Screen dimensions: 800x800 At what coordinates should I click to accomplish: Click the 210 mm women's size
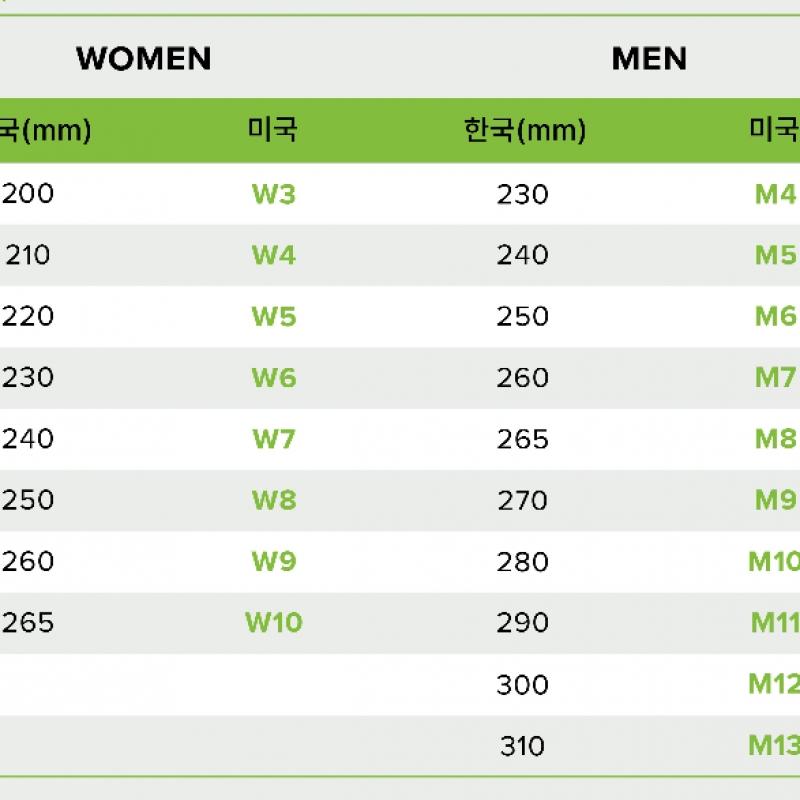click(x=28, y=255)
